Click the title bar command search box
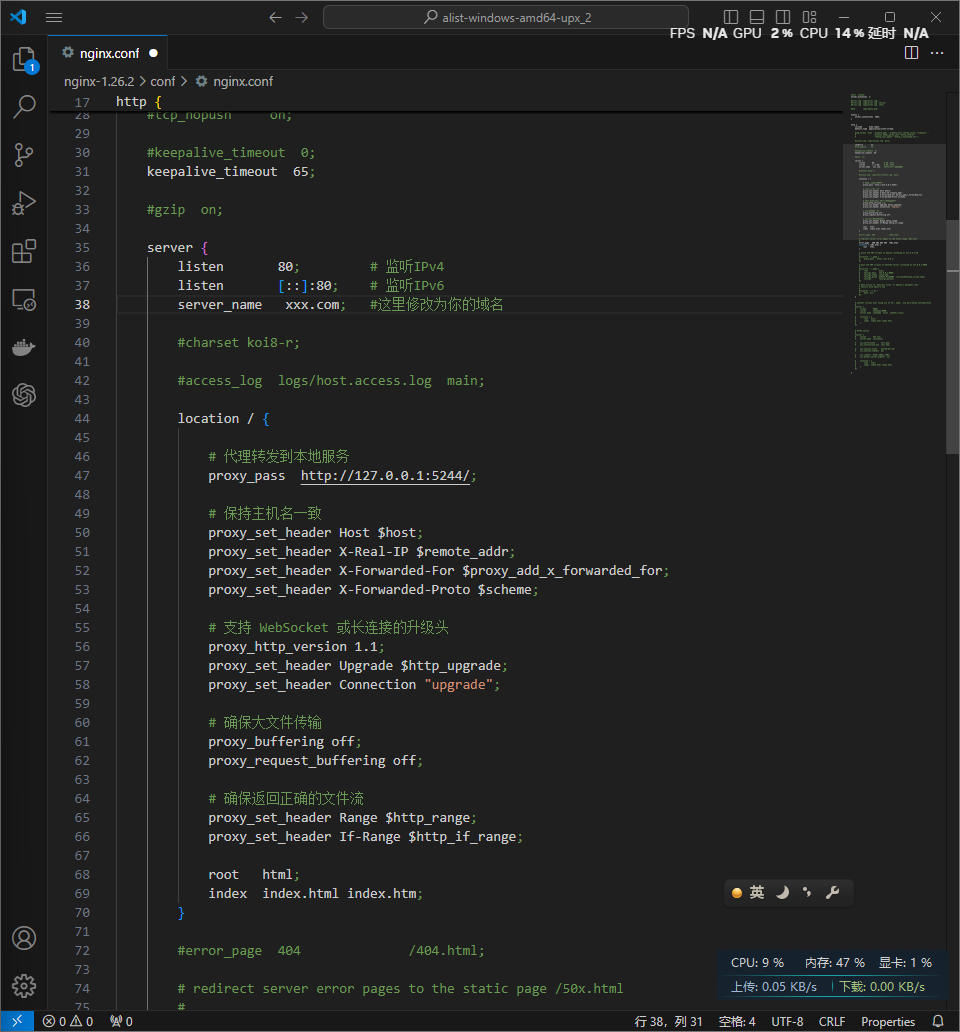 [506, 17]
